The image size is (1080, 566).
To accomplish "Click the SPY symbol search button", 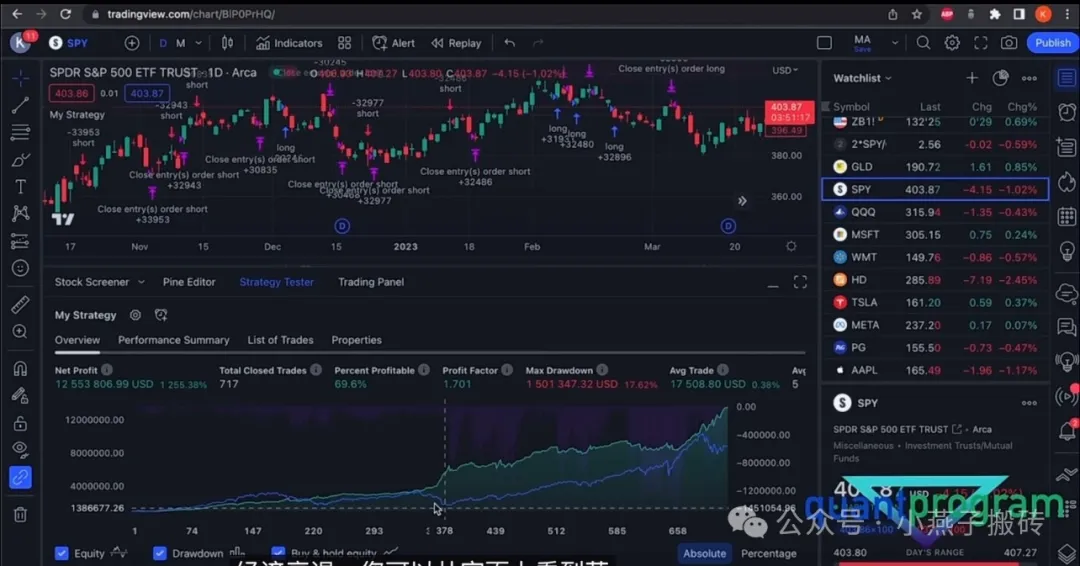I will 68,43.
